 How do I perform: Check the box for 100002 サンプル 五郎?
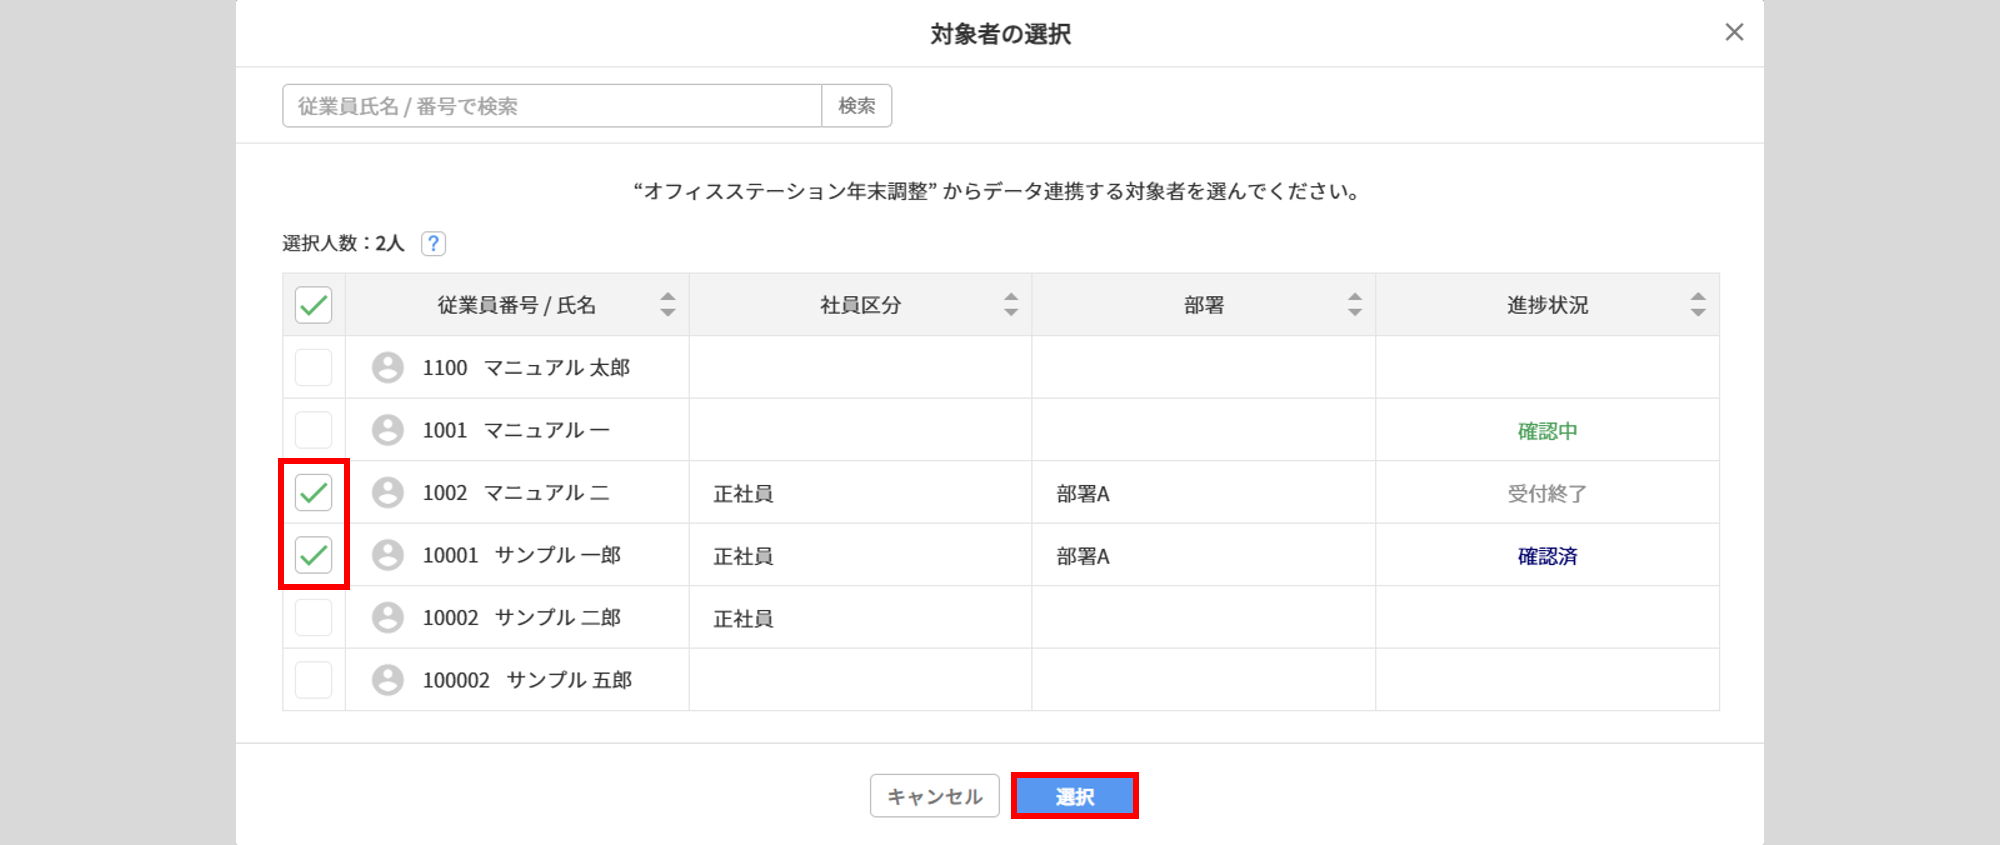(x=314, y=680)
